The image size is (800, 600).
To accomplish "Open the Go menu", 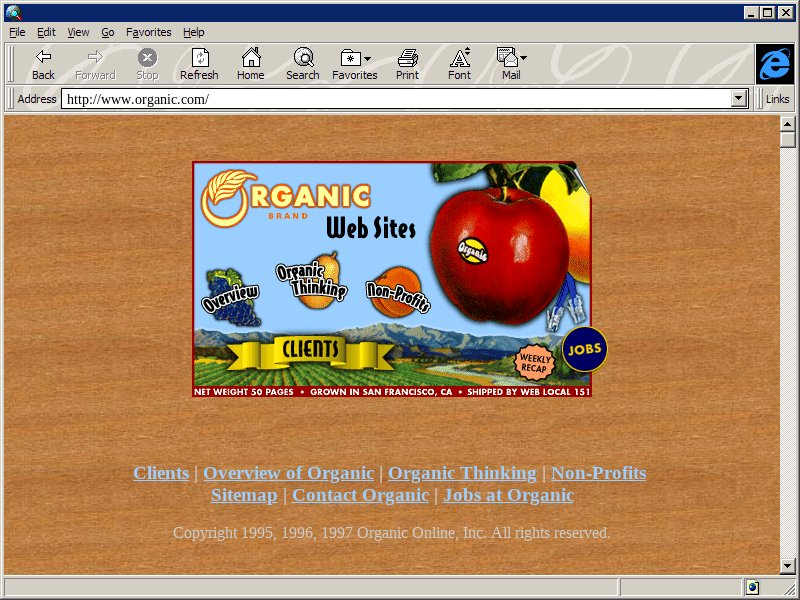I will [x=108, y=32].
